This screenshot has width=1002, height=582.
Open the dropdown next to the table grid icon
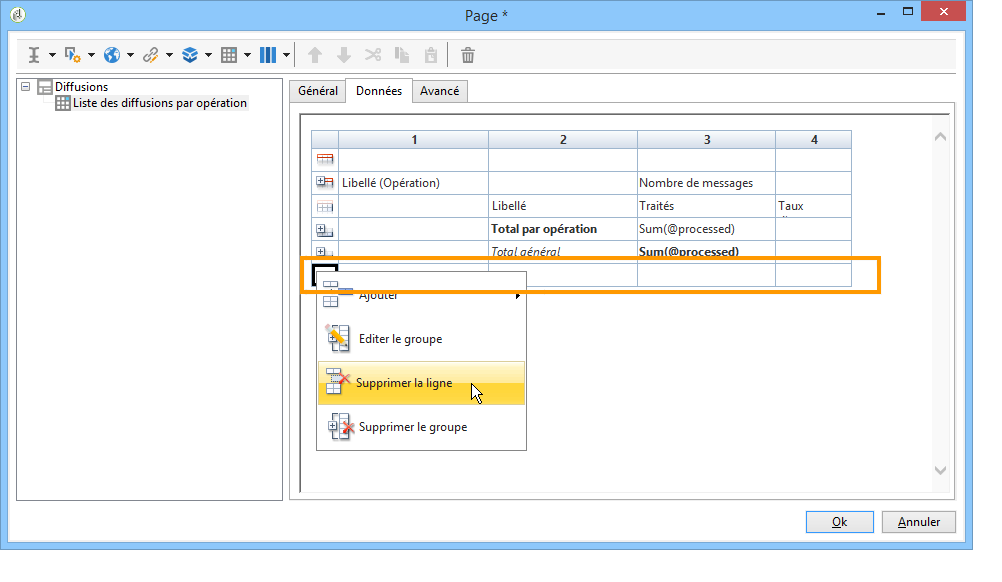coord(247,56)
